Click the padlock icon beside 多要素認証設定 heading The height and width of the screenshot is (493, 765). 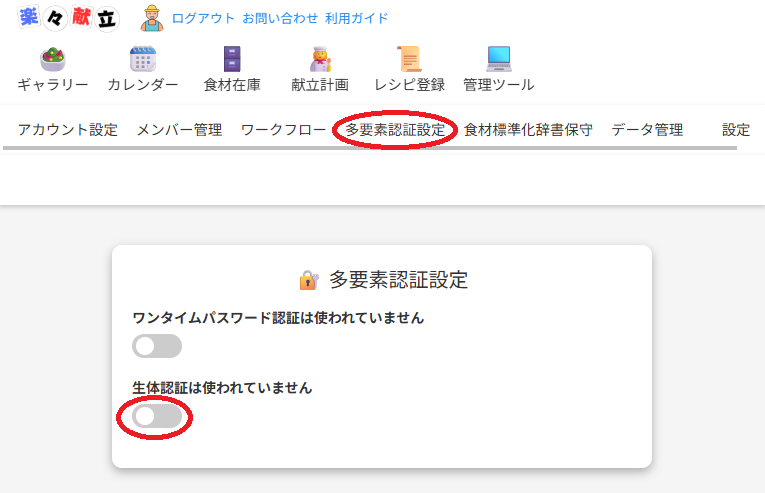pos(309,280)
